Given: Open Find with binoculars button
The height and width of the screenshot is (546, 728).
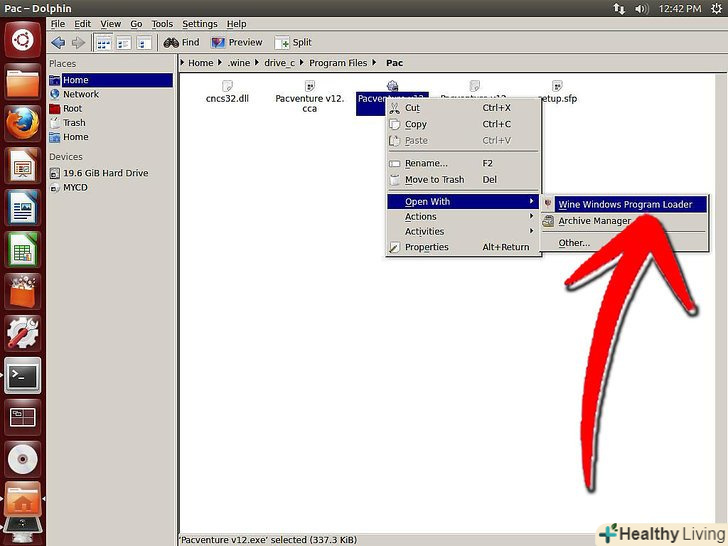Looking at the screenshot, I should coord(182,43).
